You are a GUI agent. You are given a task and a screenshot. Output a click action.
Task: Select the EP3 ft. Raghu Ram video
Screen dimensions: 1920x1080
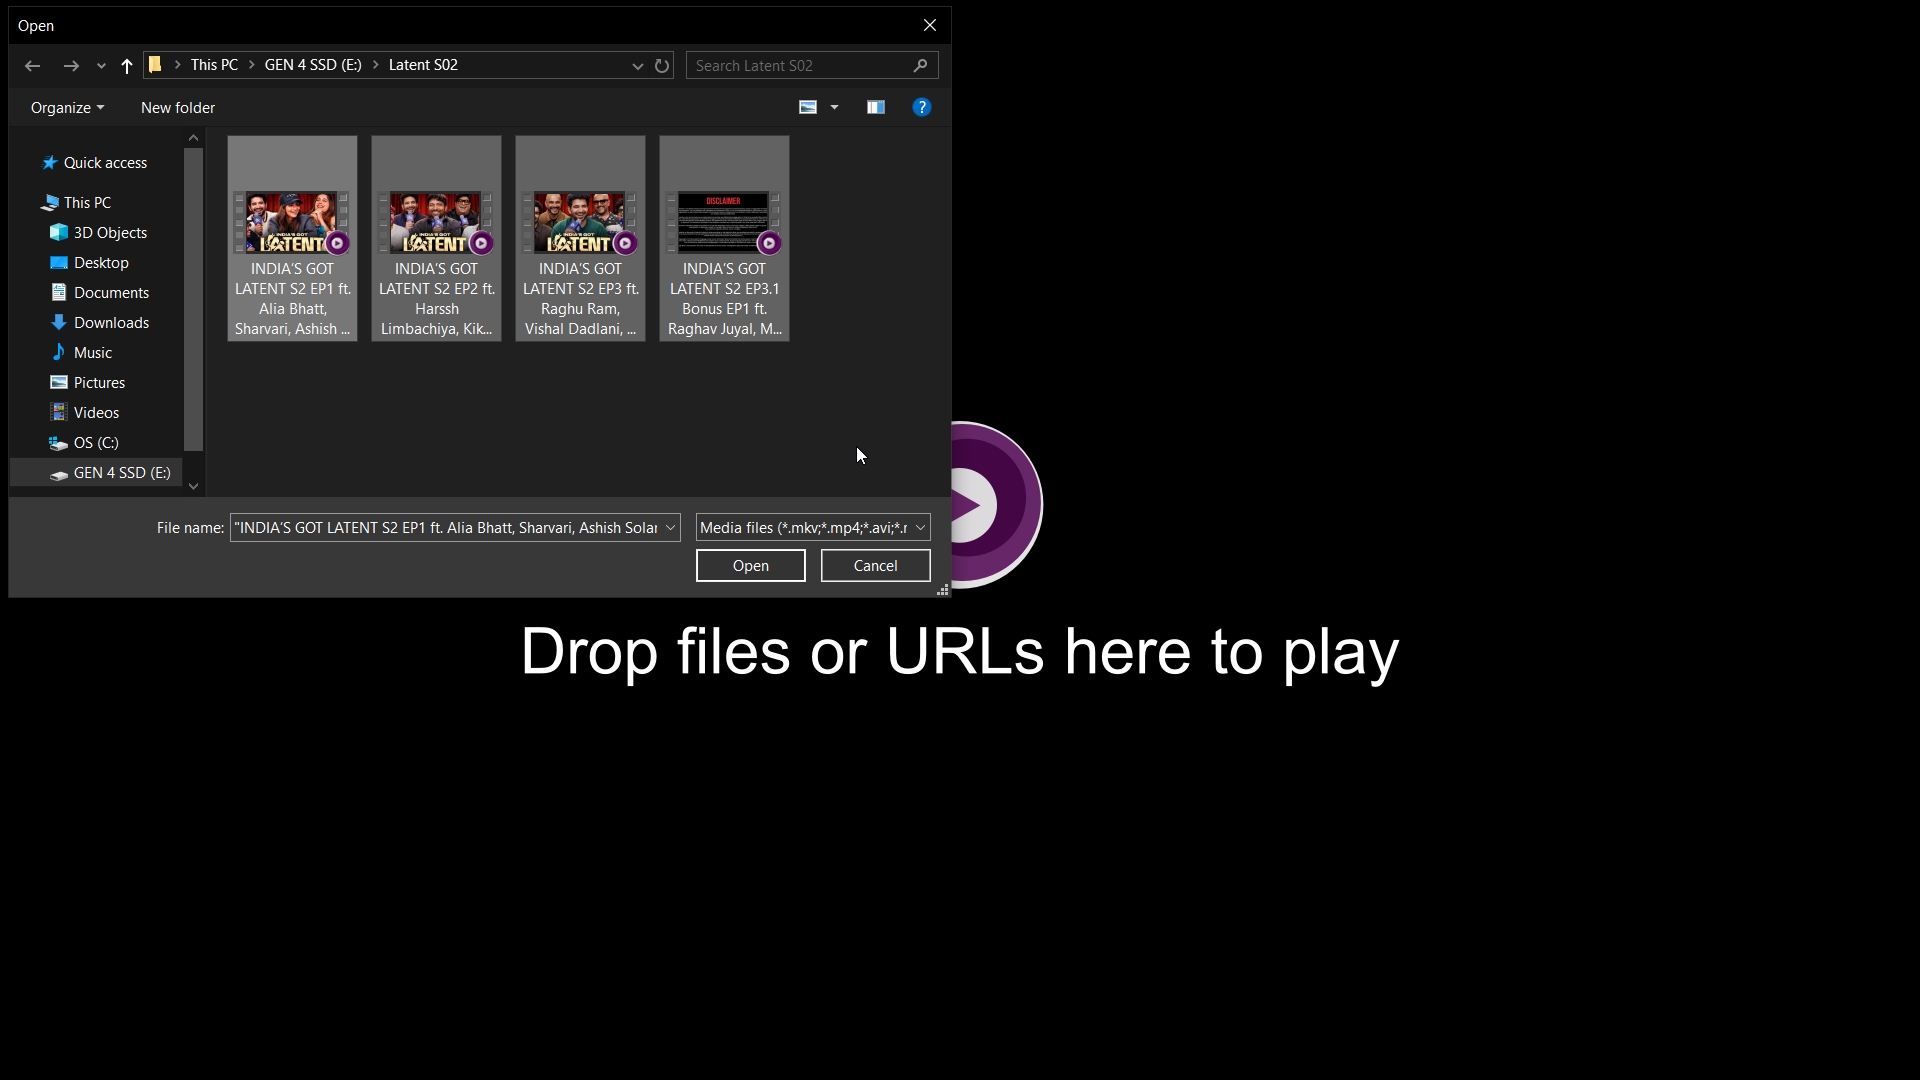click(x=580, y=239)
